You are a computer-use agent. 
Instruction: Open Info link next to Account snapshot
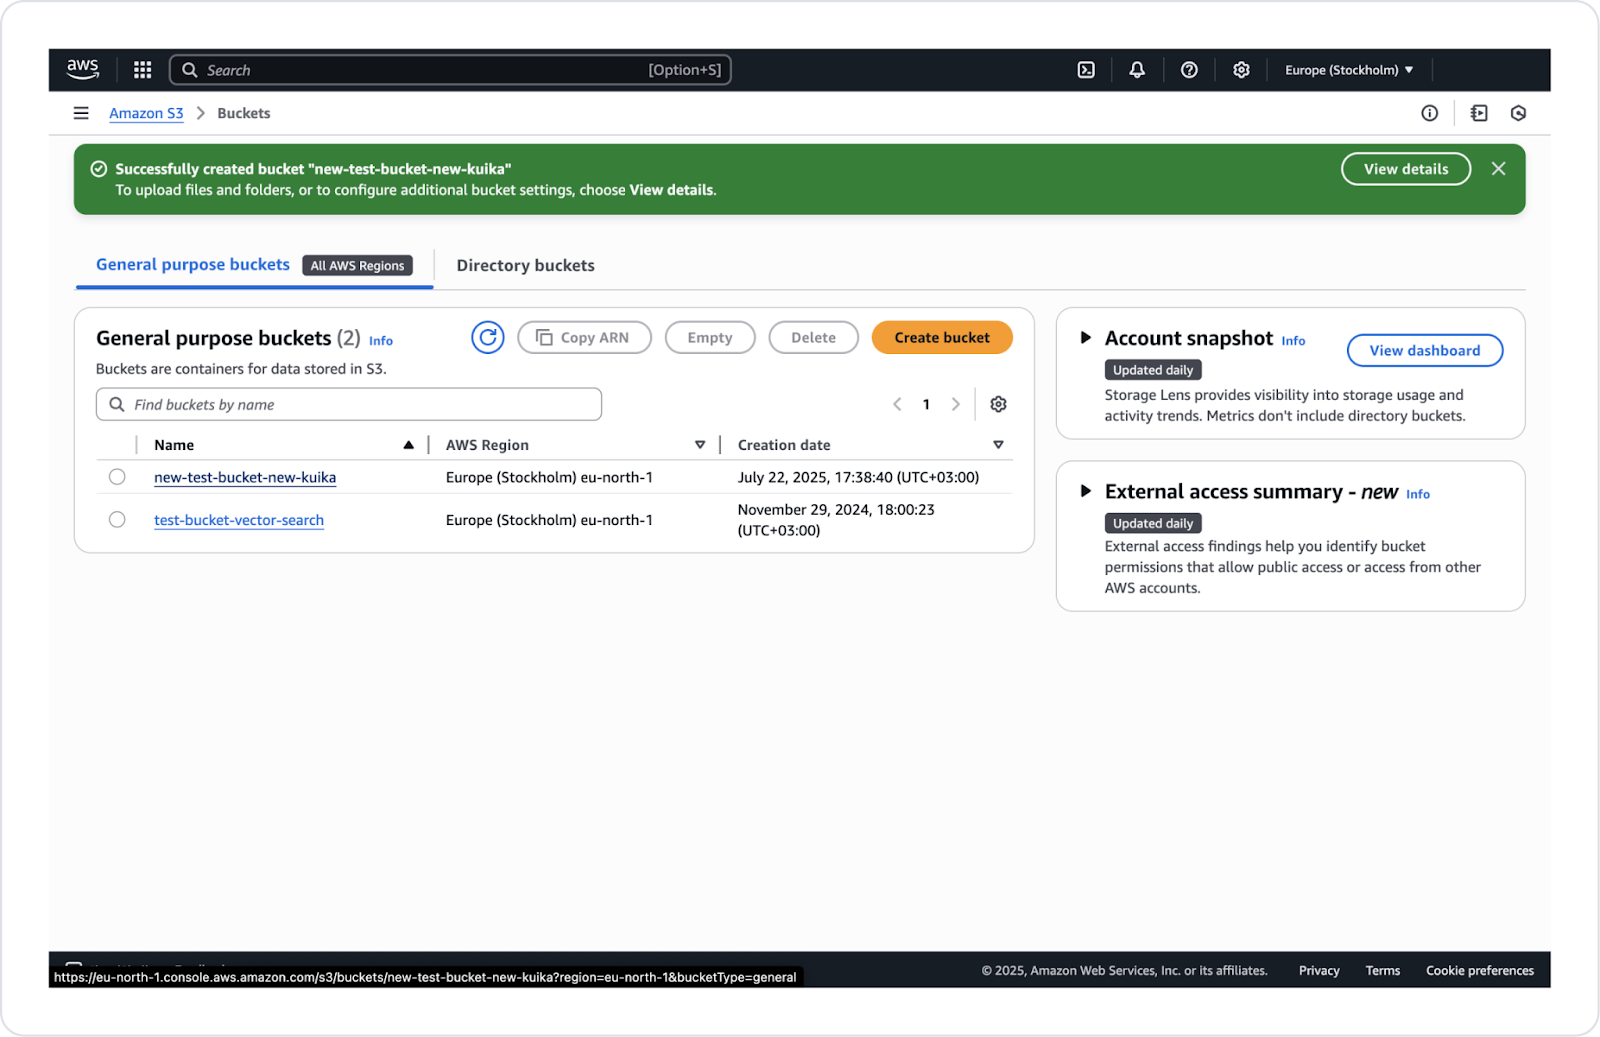(x=1293, y=341)
